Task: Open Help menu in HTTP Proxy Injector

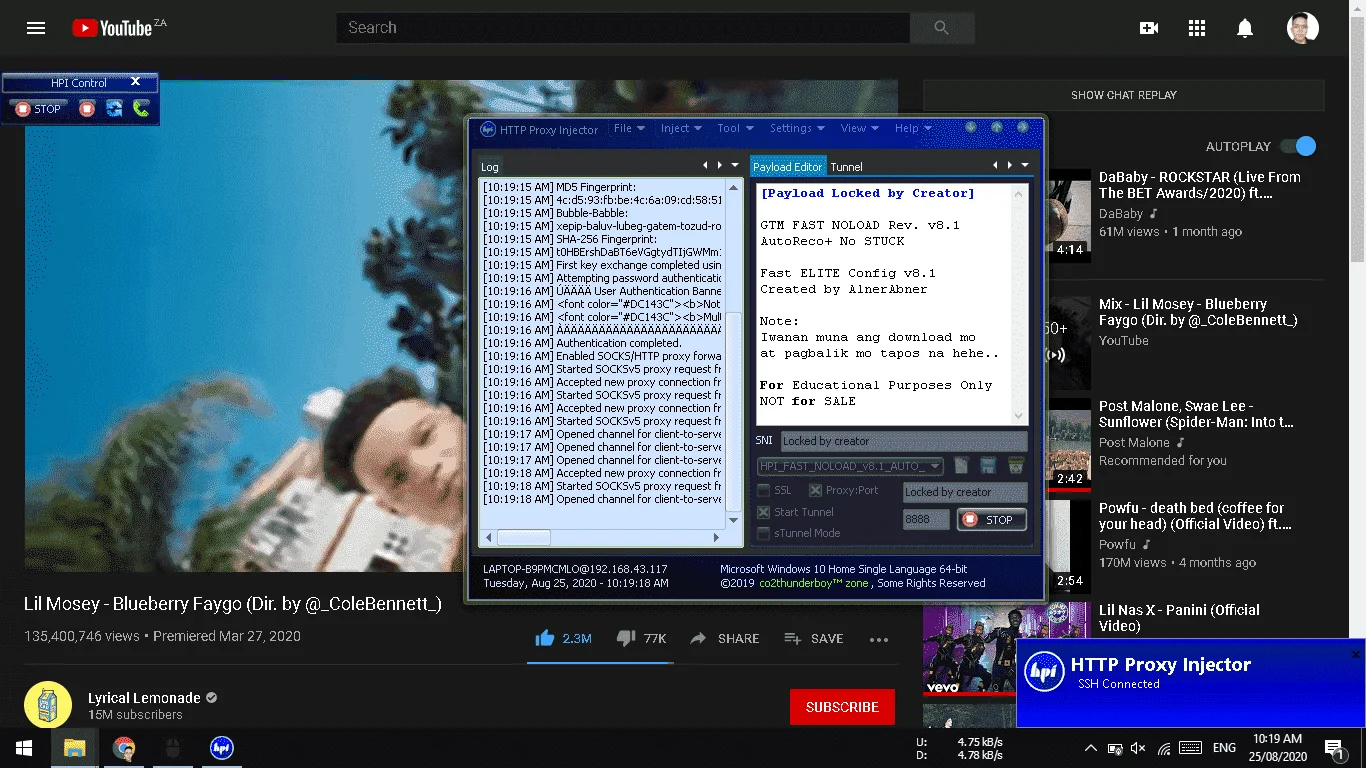Action: click(x=913, y=128)
